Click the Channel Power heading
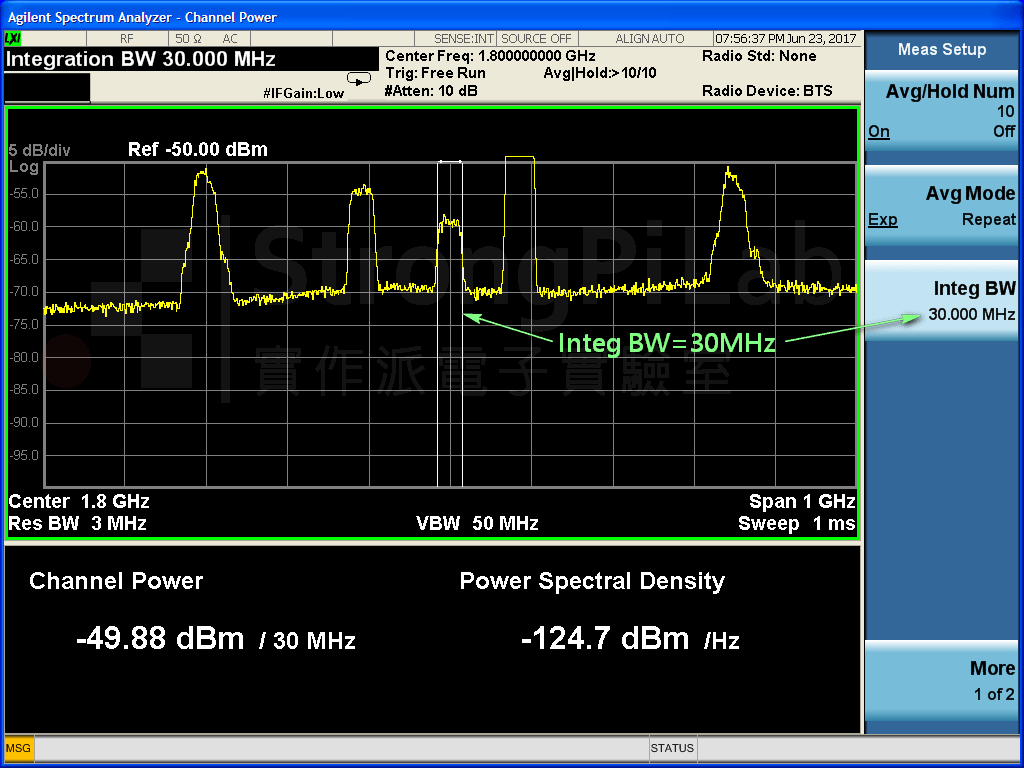Viewport: 1024px width, 768px height. [116, 581]
